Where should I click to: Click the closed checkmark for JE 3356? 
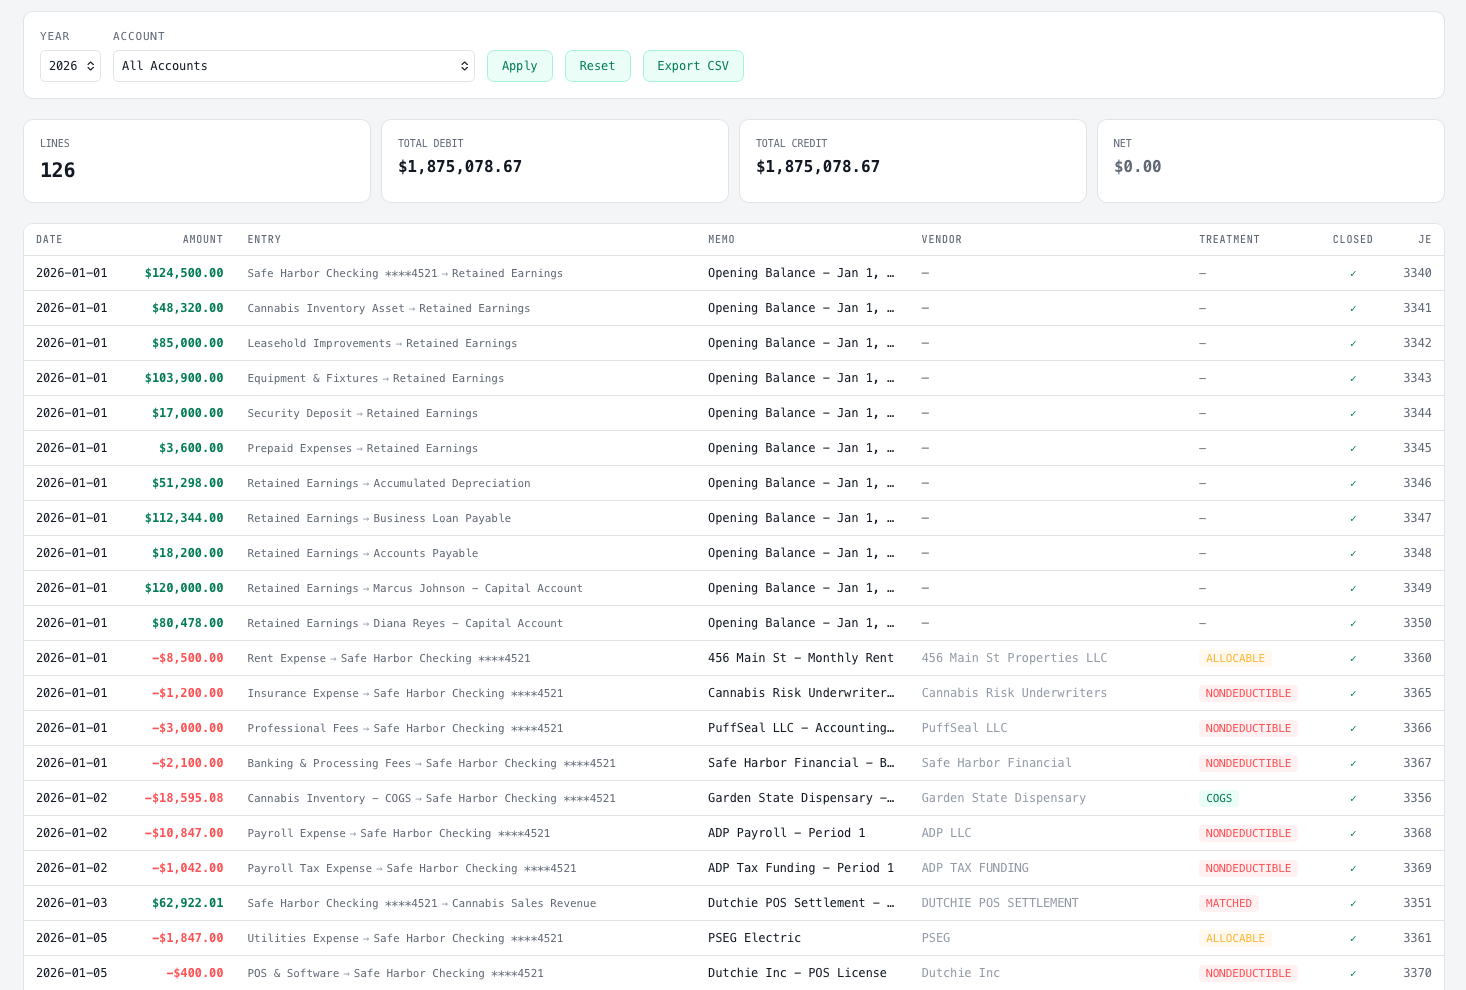pyautogui.click(x=1353, y=799)
